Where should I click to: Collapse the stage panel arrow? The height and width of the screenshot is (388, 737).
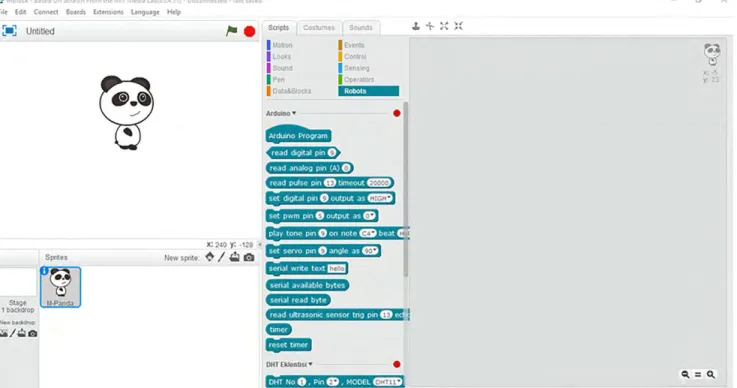click(259, 245)
